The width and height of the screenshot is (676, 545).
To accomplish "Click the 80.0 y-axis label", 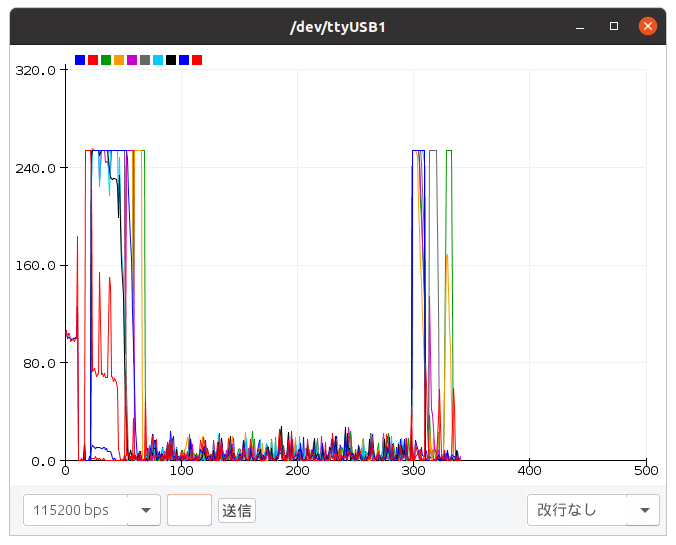I will click(x=39, y=363).
